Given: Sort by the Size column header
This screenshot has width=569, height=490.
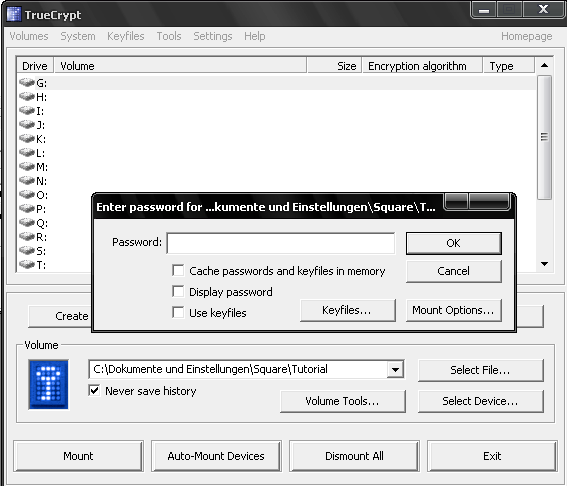Looking at the screenshot, I should (335, 66).
